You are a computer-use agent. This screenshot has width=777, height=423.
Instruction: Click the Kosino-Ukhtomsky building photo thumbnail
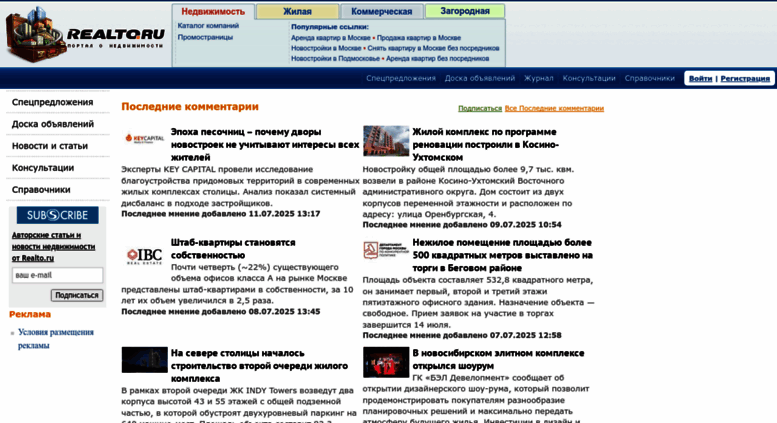coord(386,141)
